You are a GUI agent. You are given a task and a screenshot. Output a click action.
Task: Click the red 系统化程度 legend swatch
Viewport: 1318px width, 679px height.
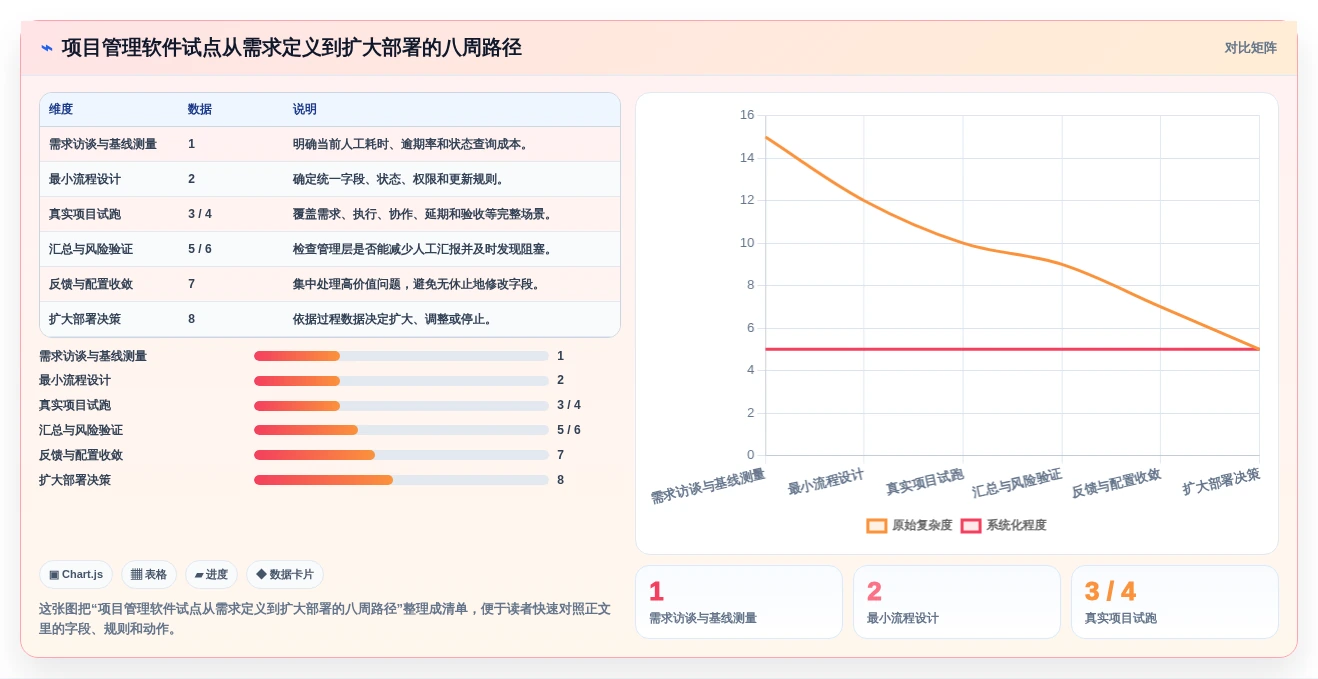click(971, 525)
